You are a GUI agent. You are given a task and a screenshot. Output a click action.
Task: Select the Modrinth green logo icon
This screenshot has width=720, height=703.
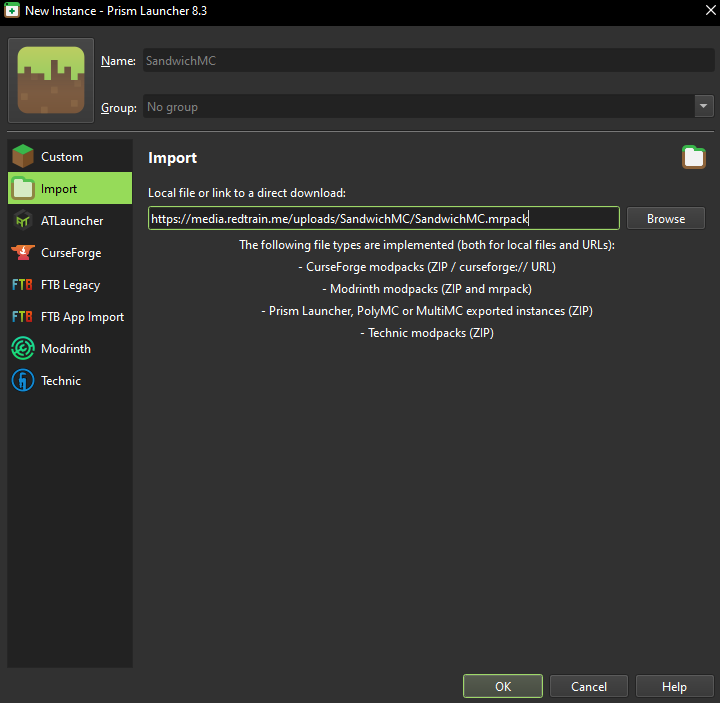coord(23,349)
